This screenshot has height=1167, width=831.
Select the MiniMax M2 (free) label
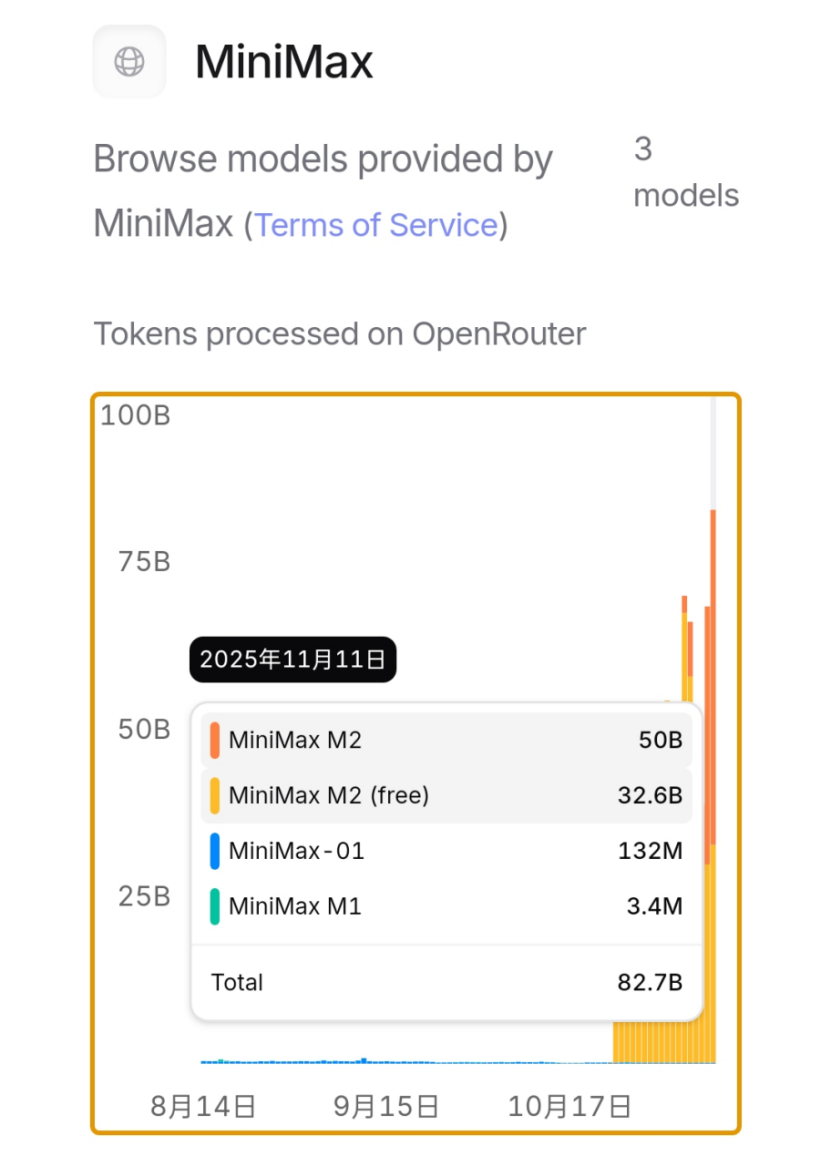pos(328,795)
